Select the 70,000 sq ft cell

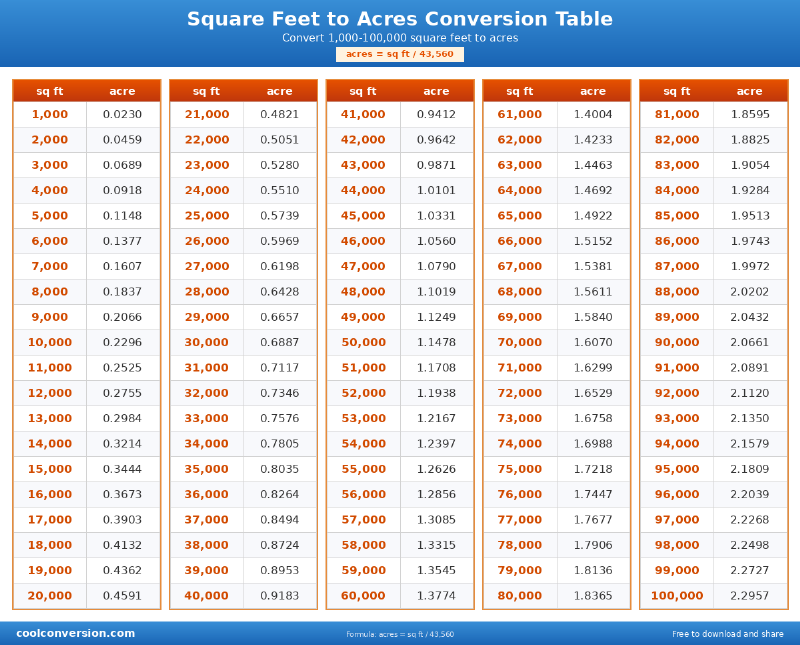tap(520, 342)
